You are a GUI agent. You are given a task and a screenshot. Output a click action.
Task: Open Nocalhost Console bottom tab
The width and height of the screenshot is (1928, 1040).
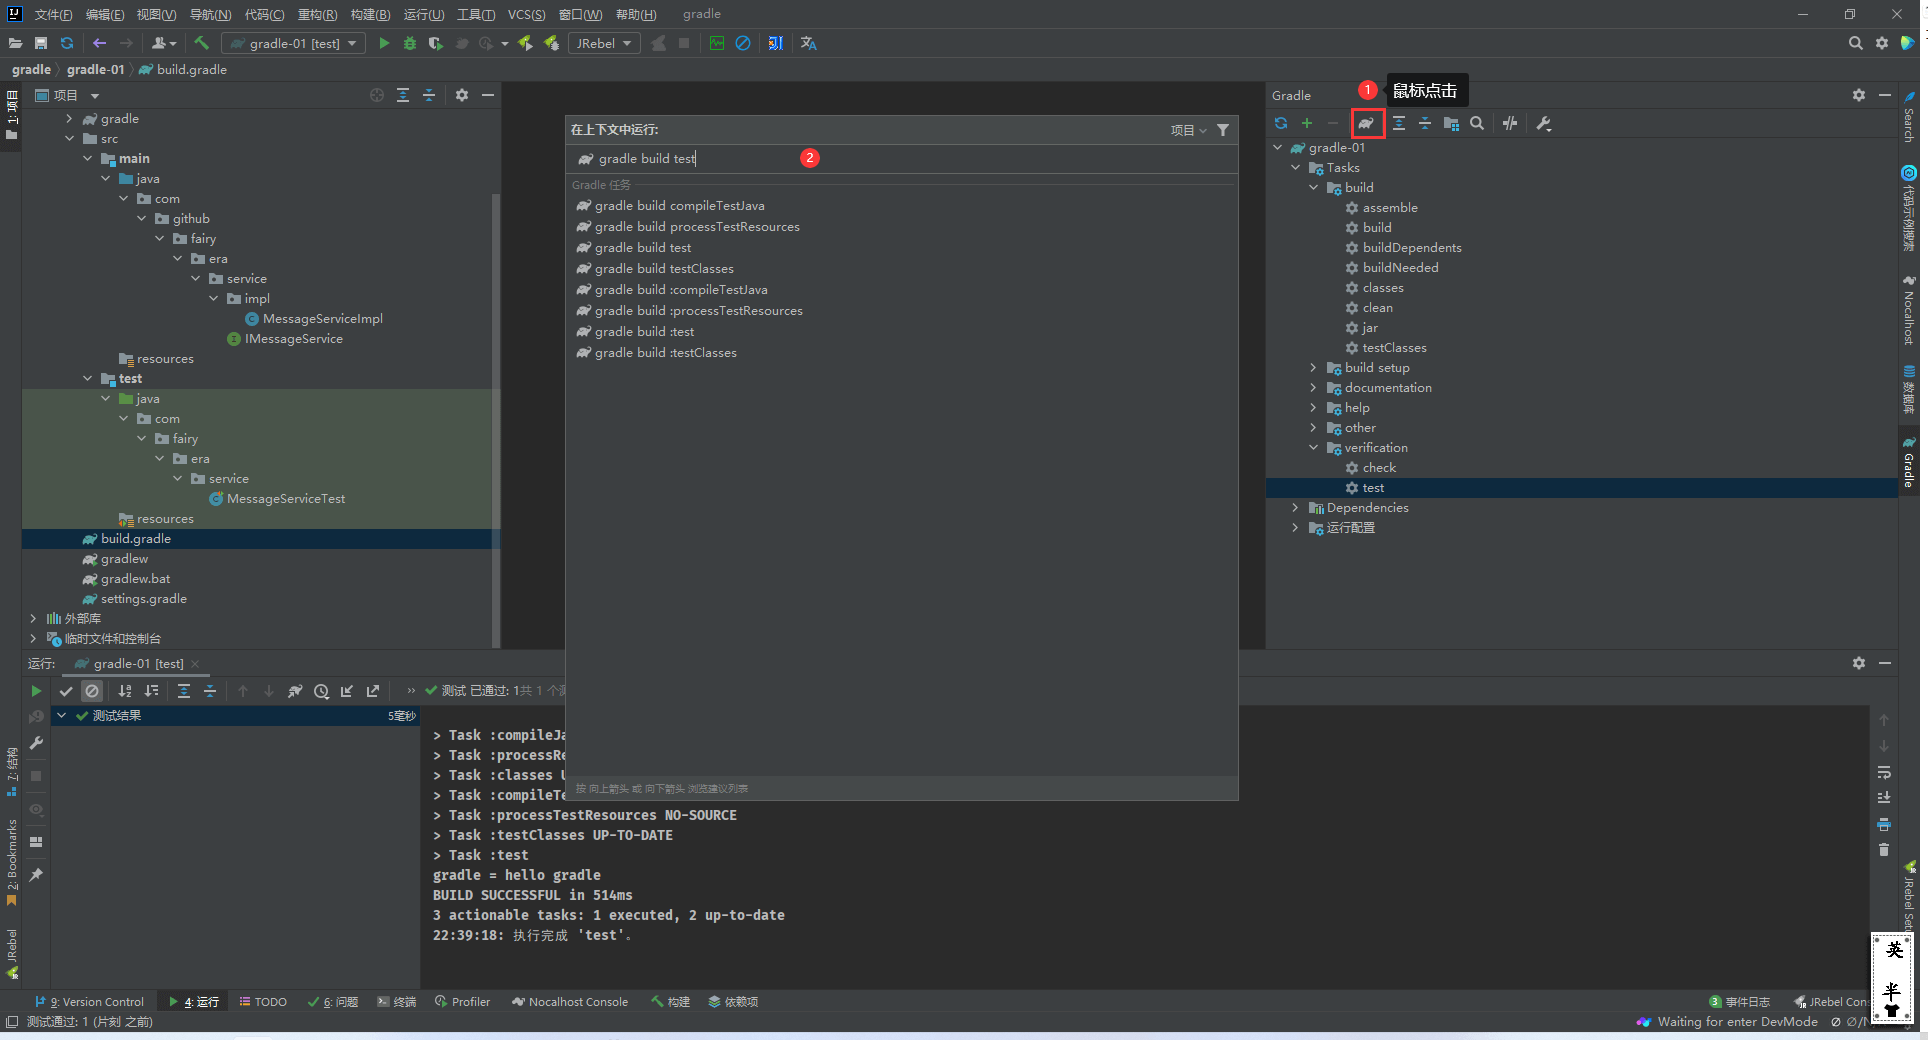(x=570, y=1002)
